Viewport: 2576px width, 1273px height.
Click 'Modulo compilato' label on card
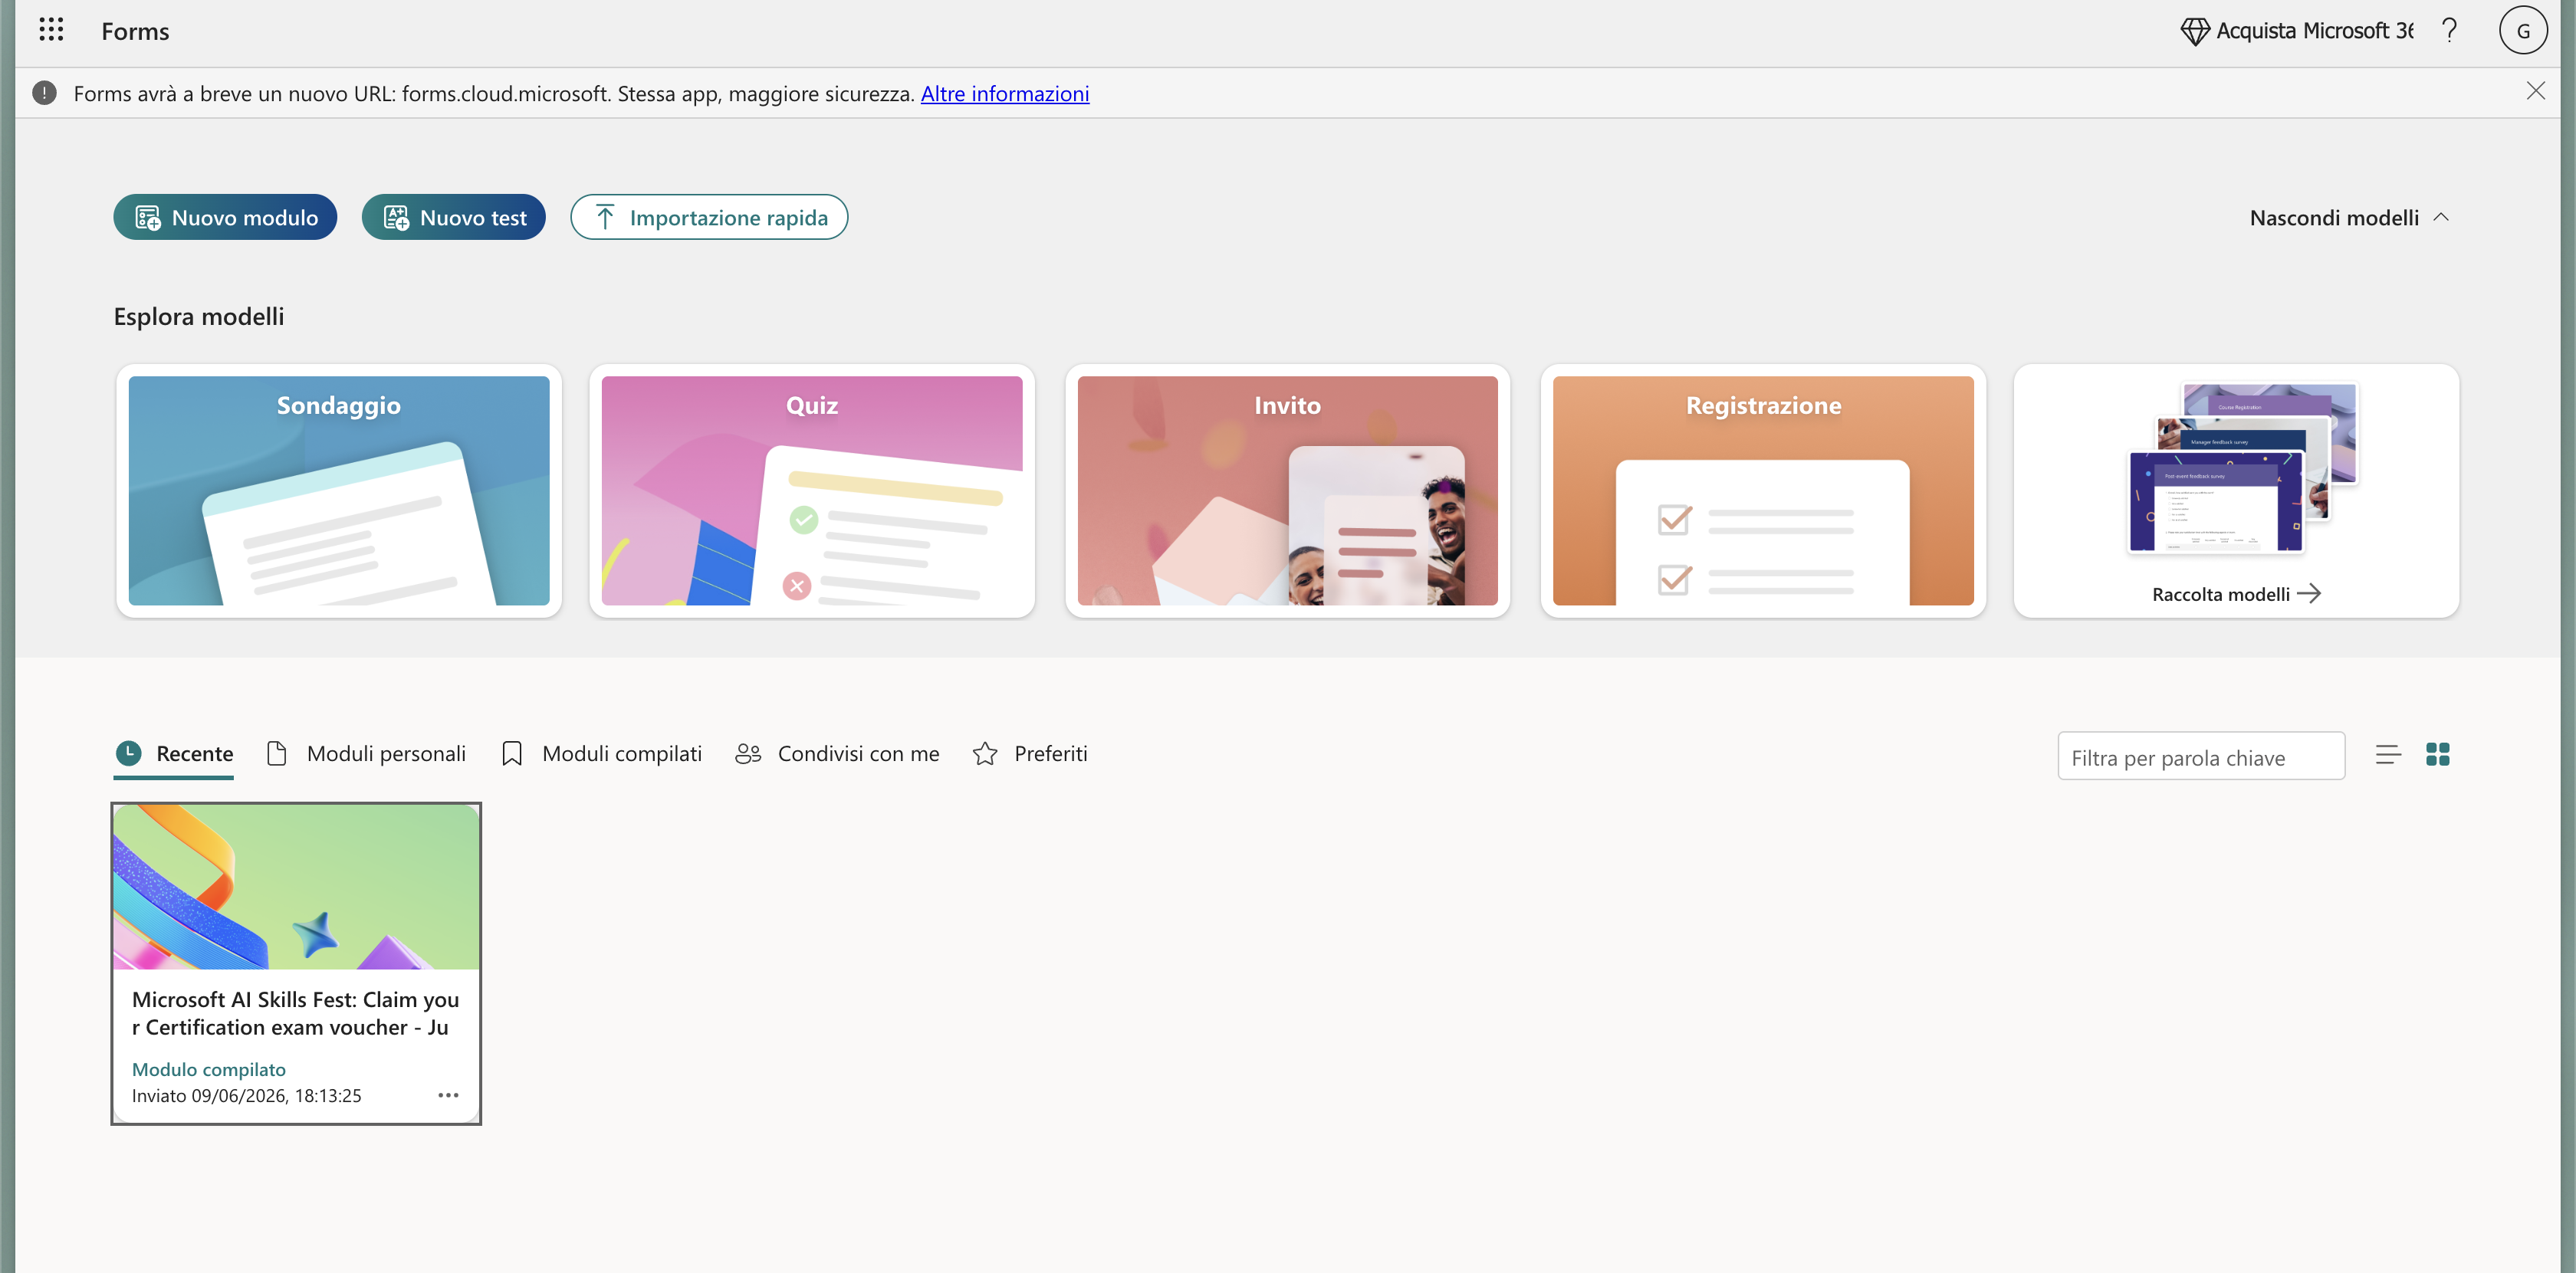208,1069
